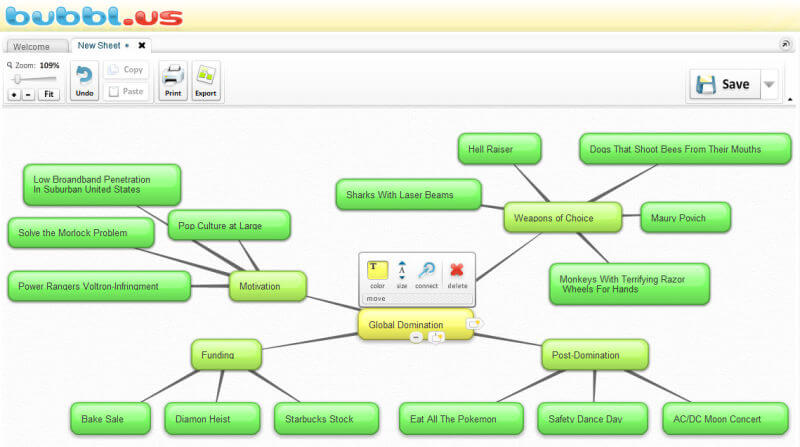Adjust text size stepper in bubble popup
Viewport: 800px width, 447px height.
pyautogui.click(x=402, y=270)
